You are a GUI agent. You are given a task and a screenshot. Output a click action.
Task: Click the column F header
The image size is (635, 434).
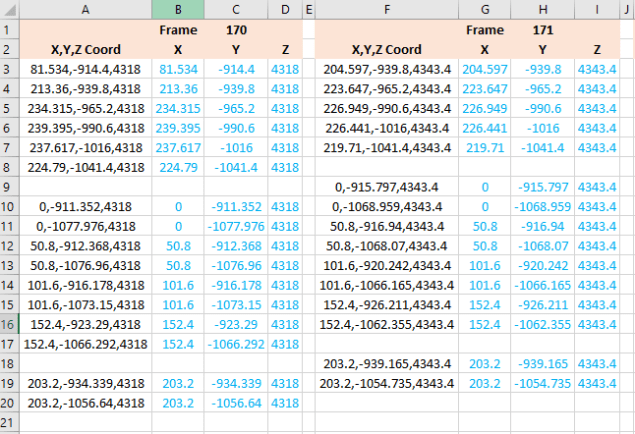pos(386,9)
